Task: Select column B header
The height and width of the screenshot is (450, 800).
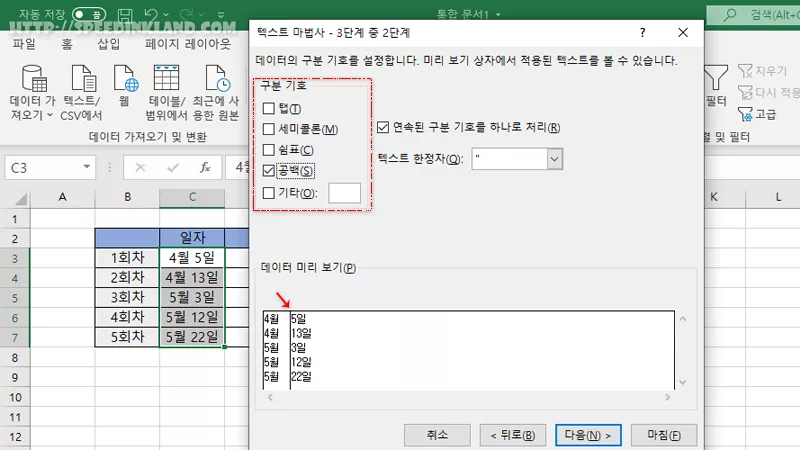Action: [127, 197]
